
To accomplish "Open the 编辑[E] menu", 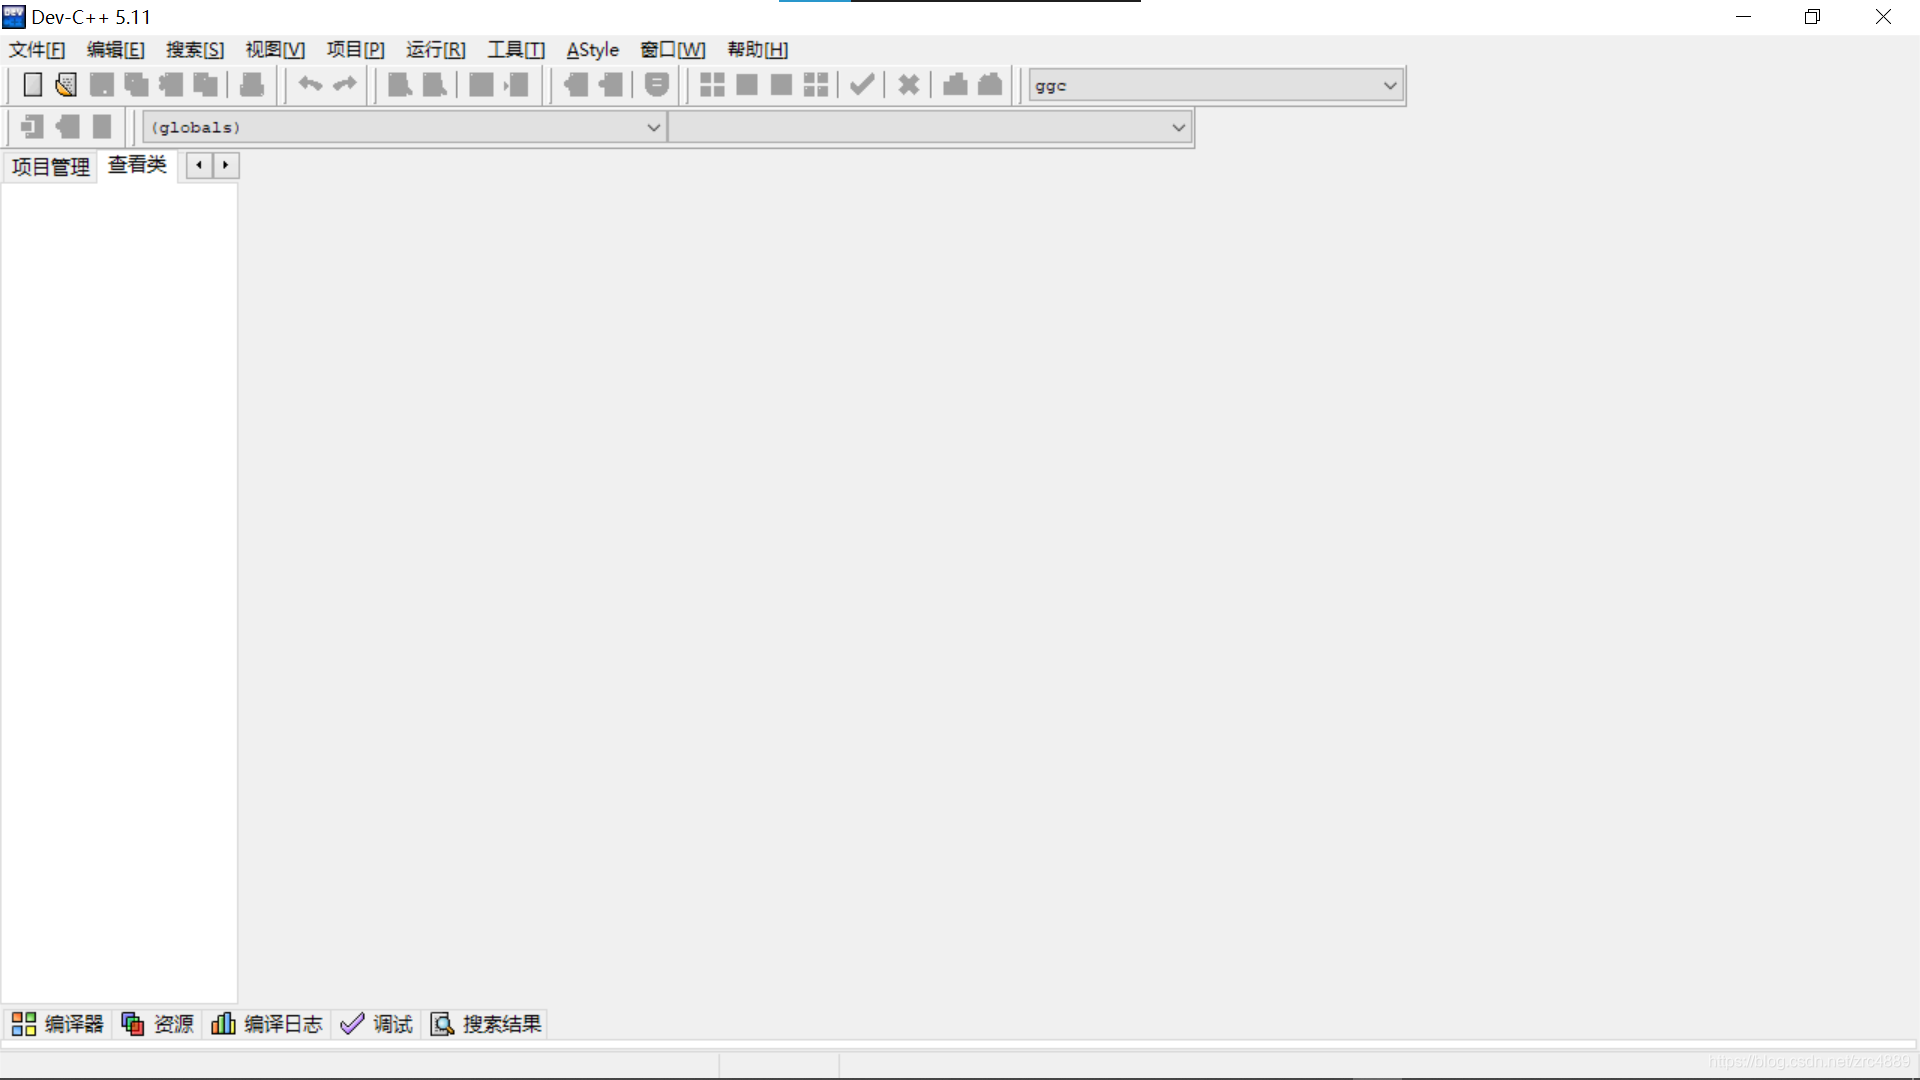I will (x=116, y=50).
